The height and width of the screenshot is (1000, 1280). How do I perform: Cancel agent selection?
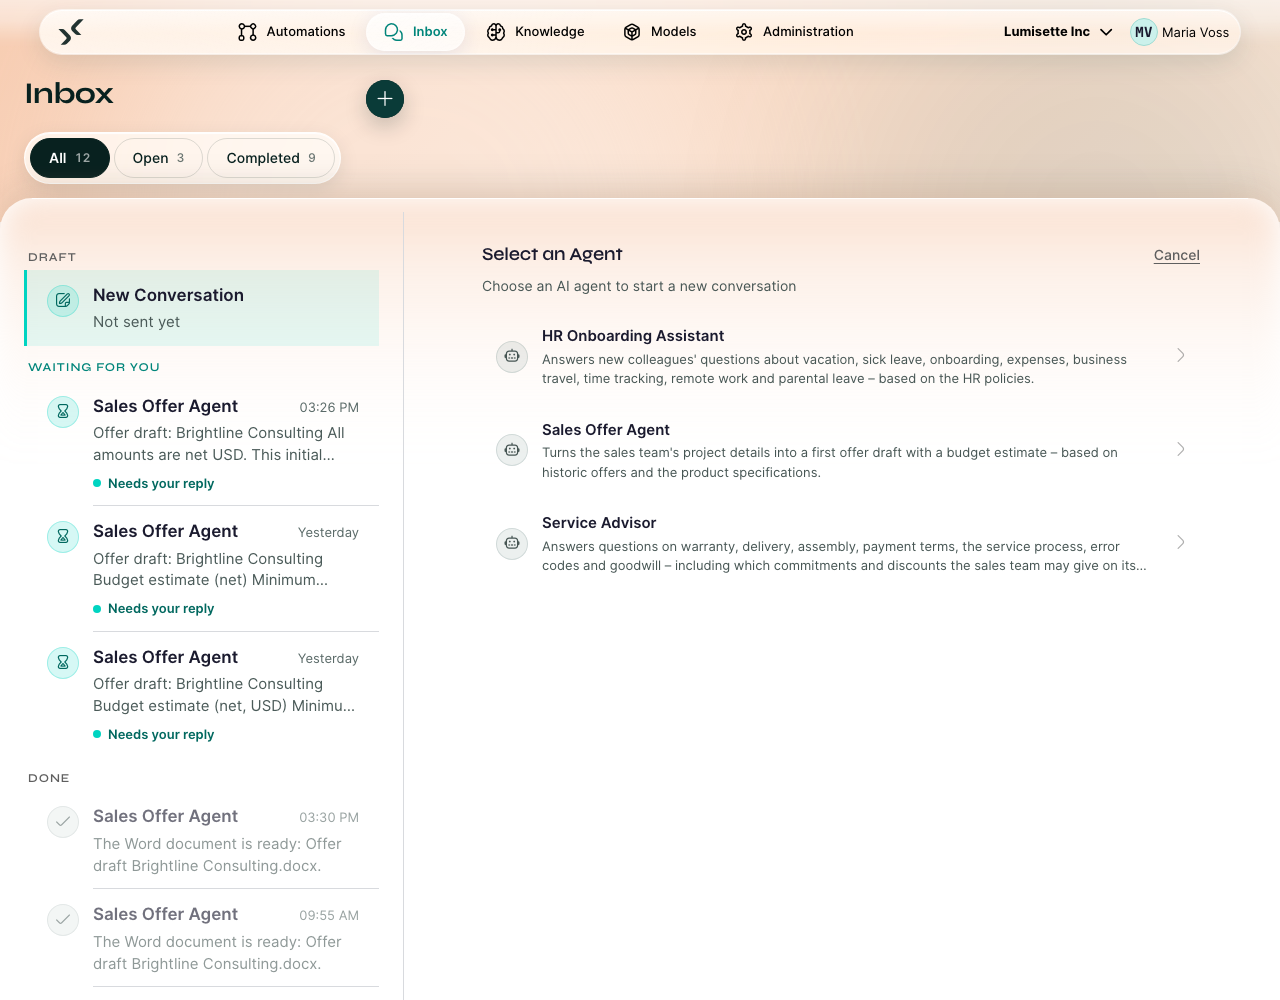tap(1177, 255)
